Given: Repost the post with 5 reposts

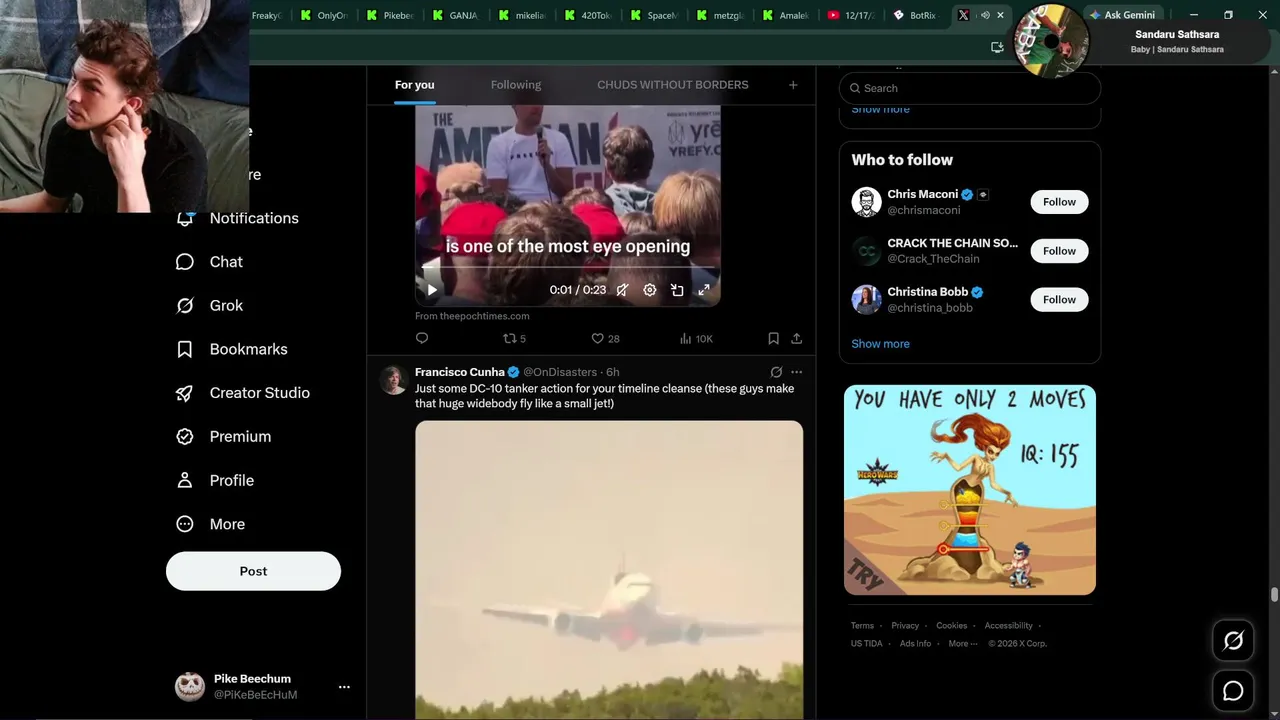Looking at the screenshot, I should tap(514, 338).
